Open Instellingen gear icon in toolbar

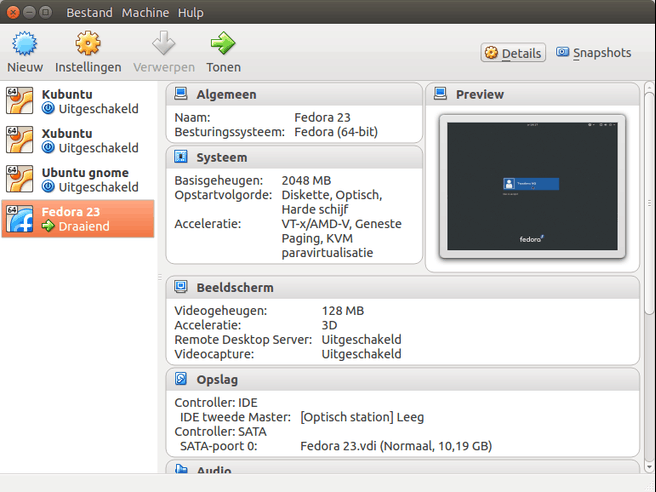(88, 43)
